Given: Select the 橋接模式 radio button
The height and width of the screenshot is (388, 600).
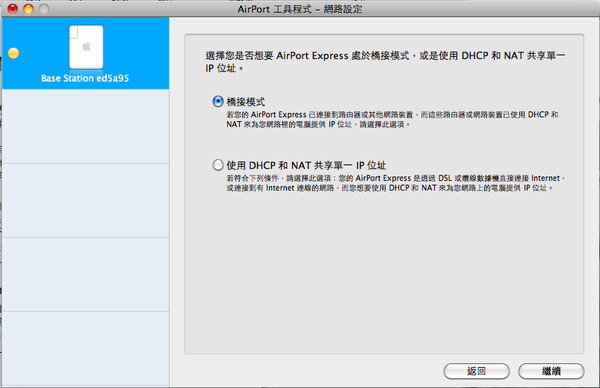Looking at the screenshot, I should [218, 101].
